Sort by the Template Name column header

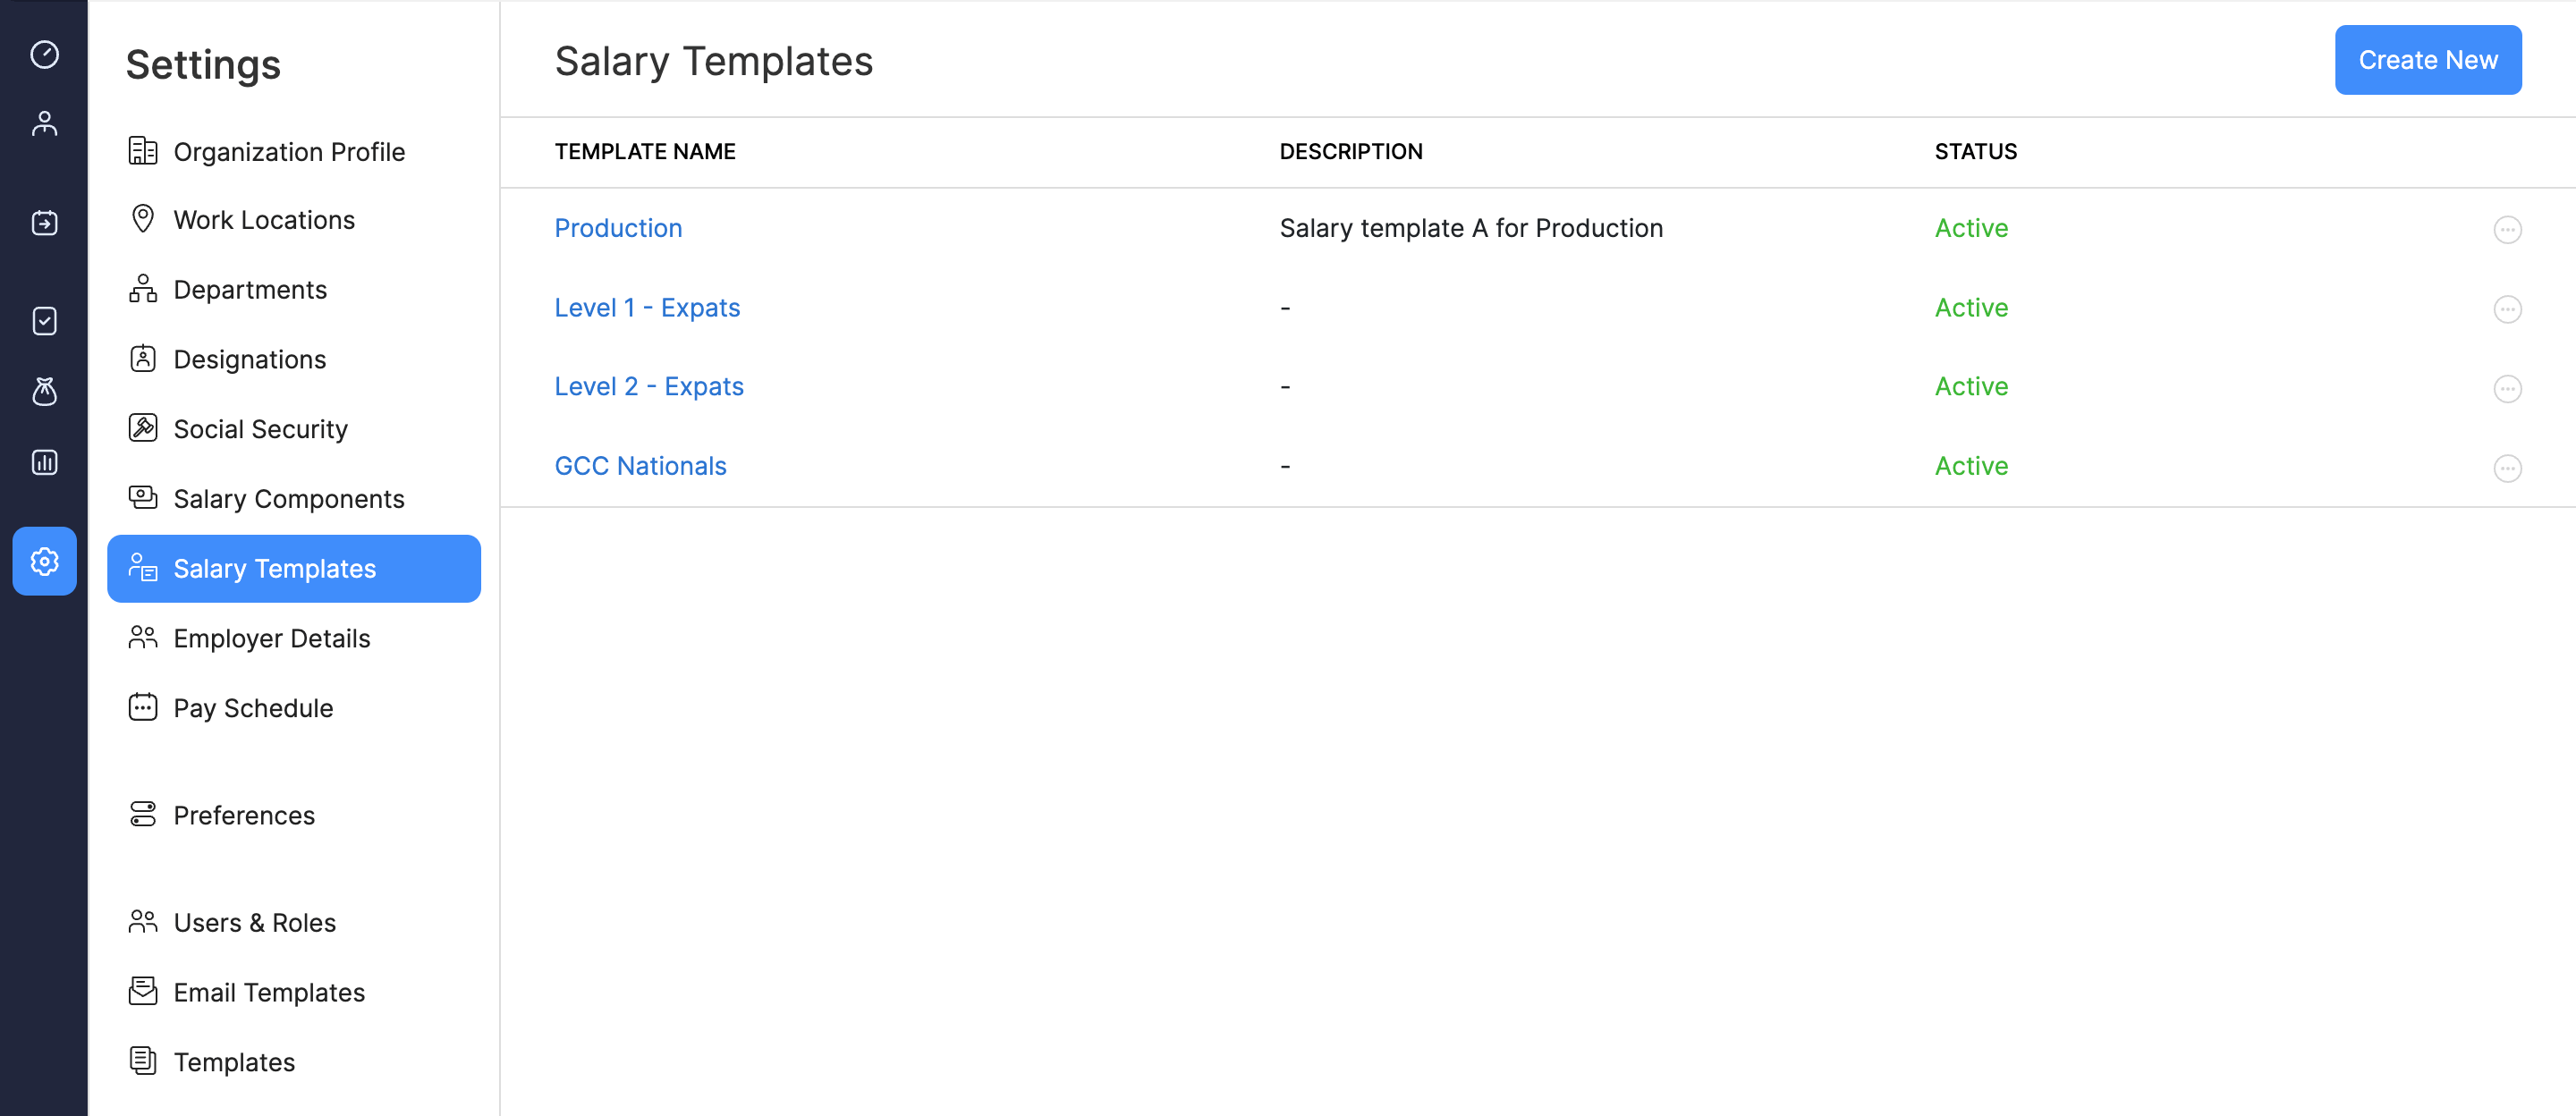pyautogui.click(x=644, y=151)
